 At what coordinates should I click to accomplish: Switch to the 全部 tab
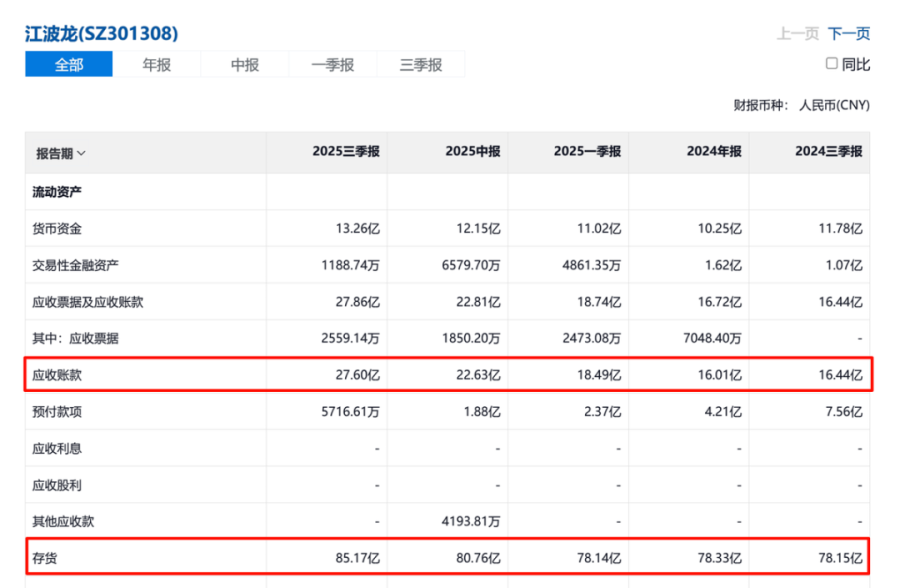pos(69,65)
